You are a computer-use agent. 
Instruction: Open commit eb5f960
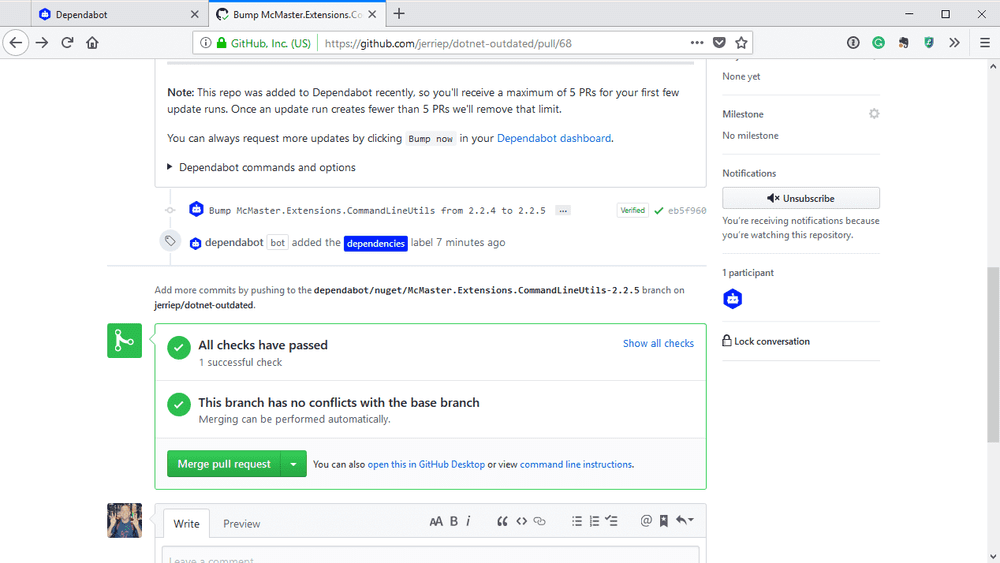click(687, 210)
